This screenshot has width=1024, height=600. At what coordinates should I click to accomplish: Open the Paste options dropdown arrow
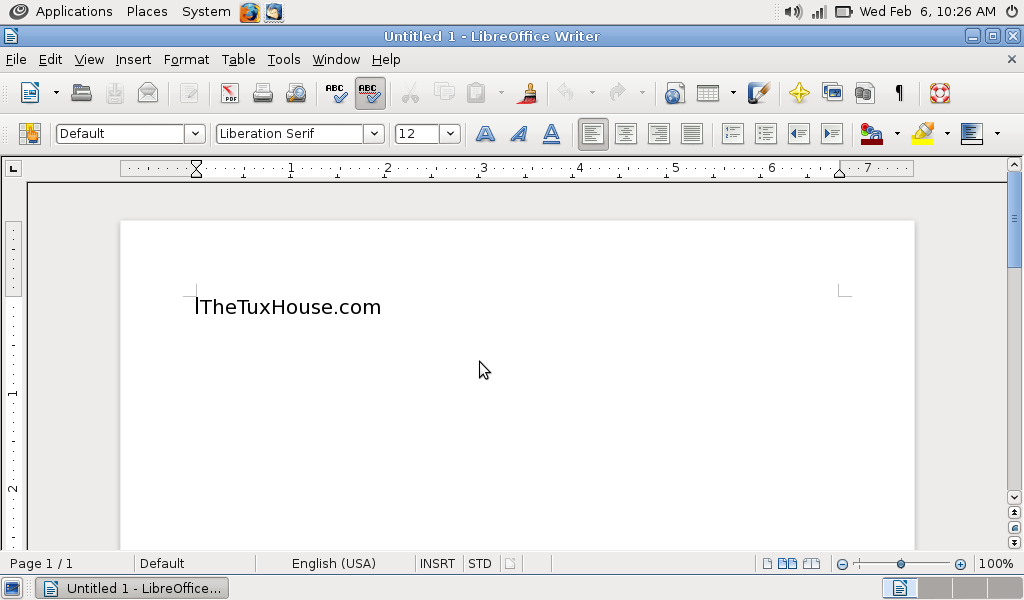[x=502, y=93]
